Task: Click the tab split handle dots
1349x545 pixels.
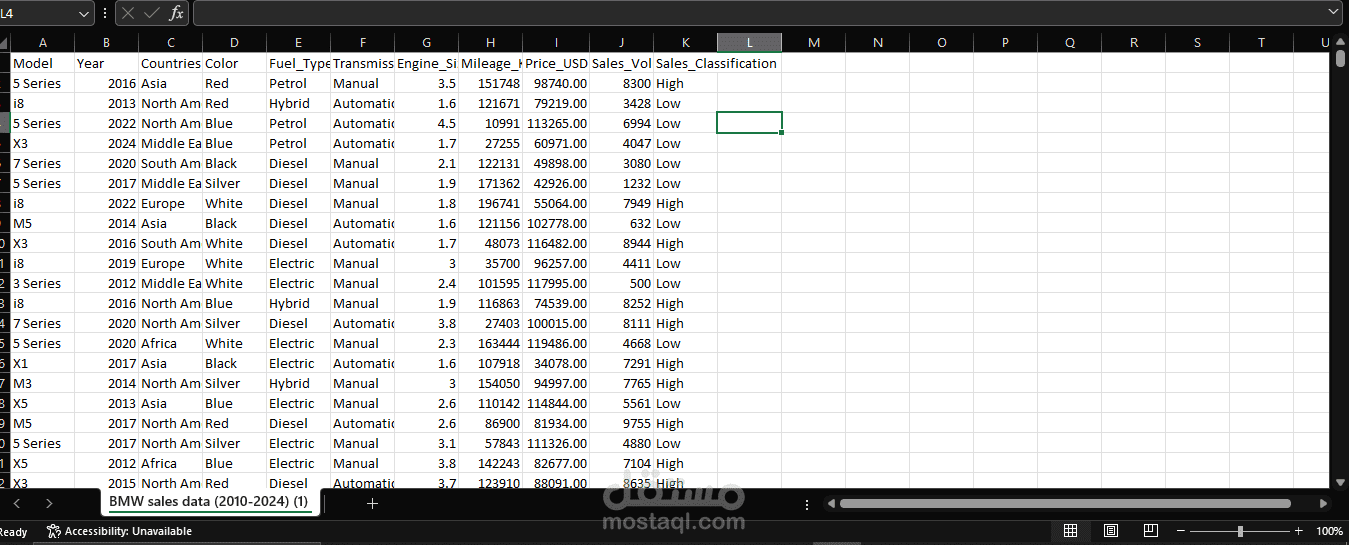Action: 807,504
